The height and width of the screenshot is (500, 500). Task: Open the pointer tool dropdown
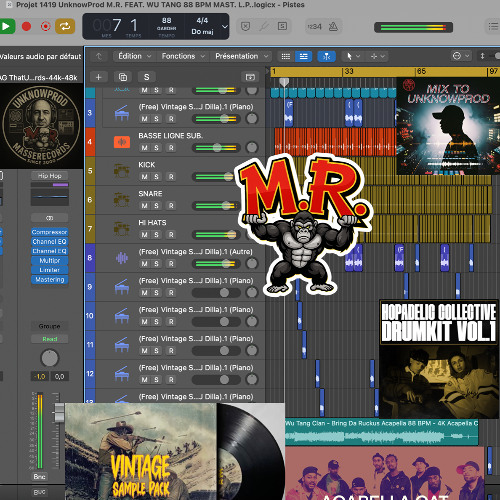(353, 56)
